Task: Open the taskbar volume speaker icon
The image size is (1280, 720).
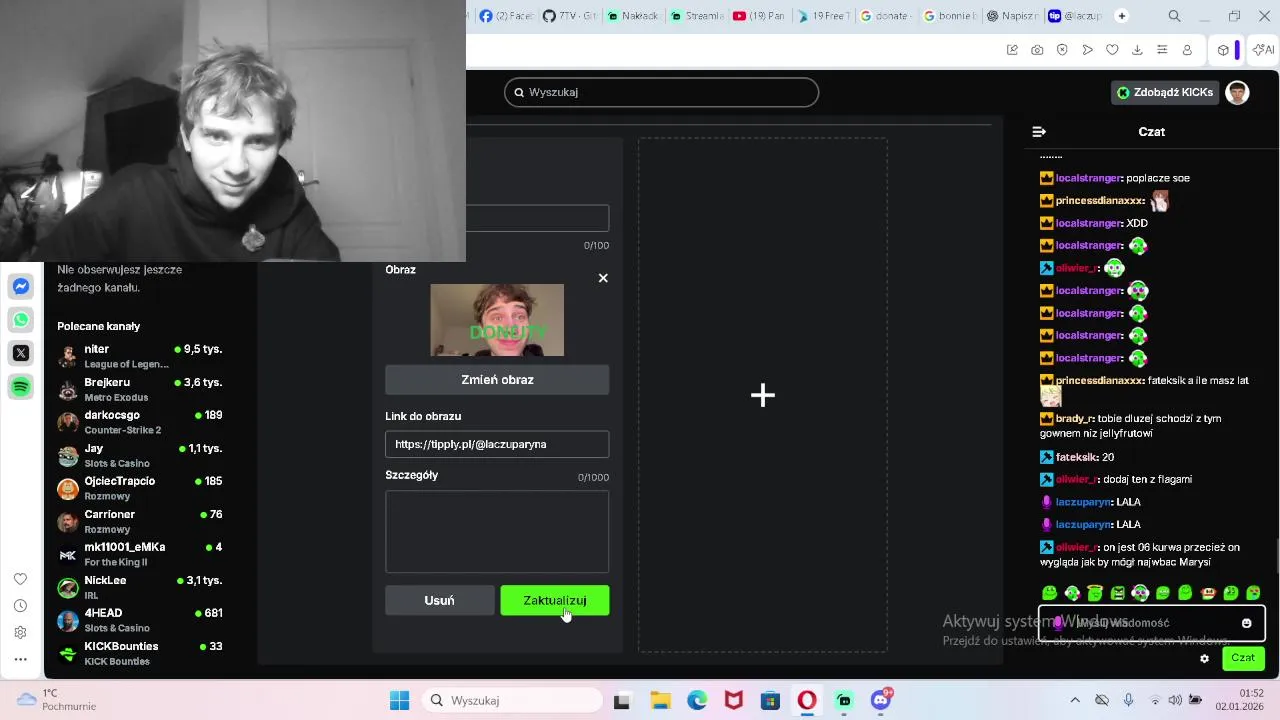Action: (x=1175, y=700)
